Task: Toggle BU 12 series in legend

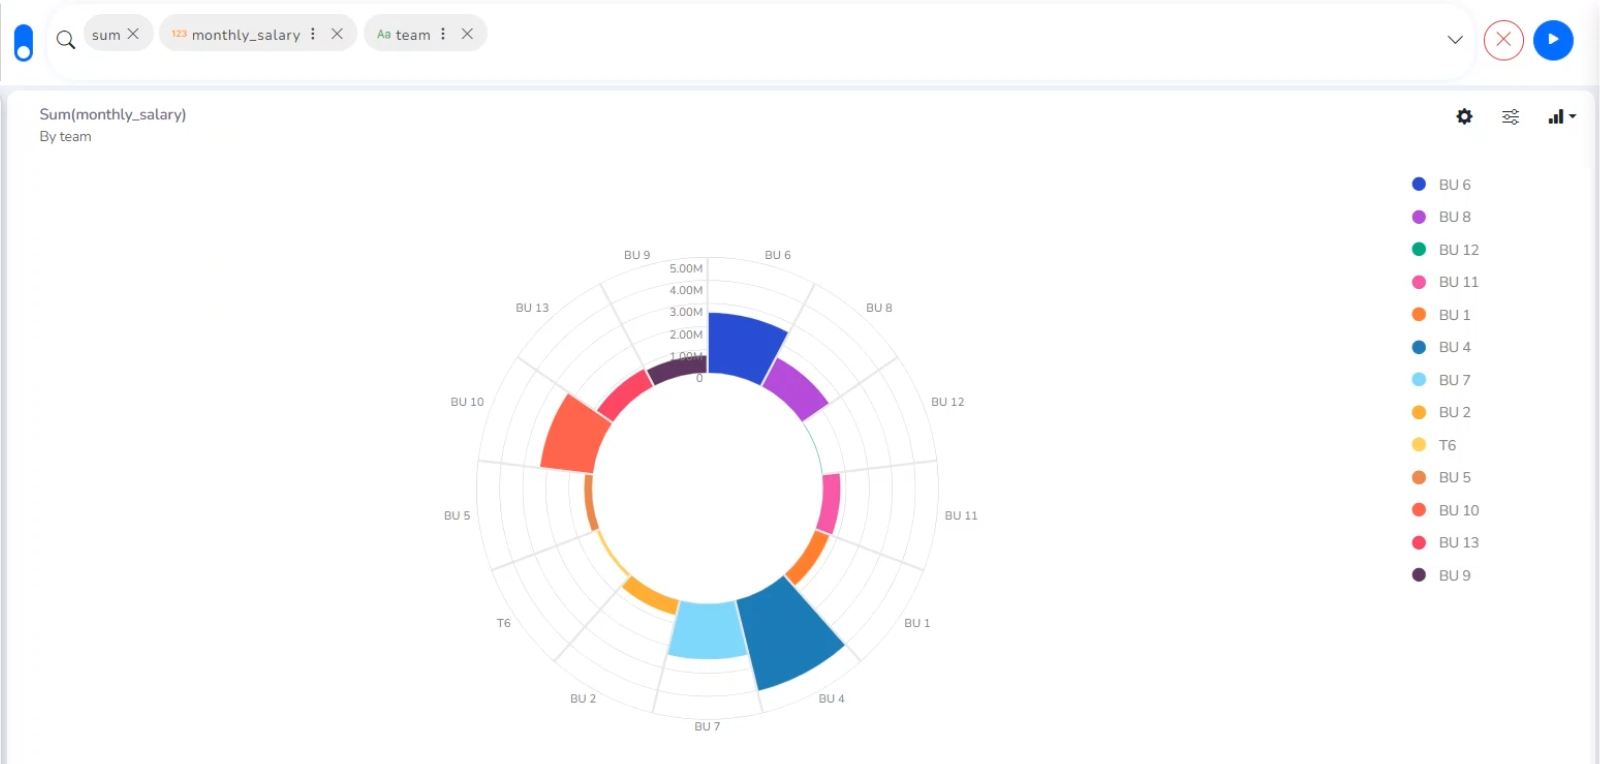Action: click(x=1458, y=250)
